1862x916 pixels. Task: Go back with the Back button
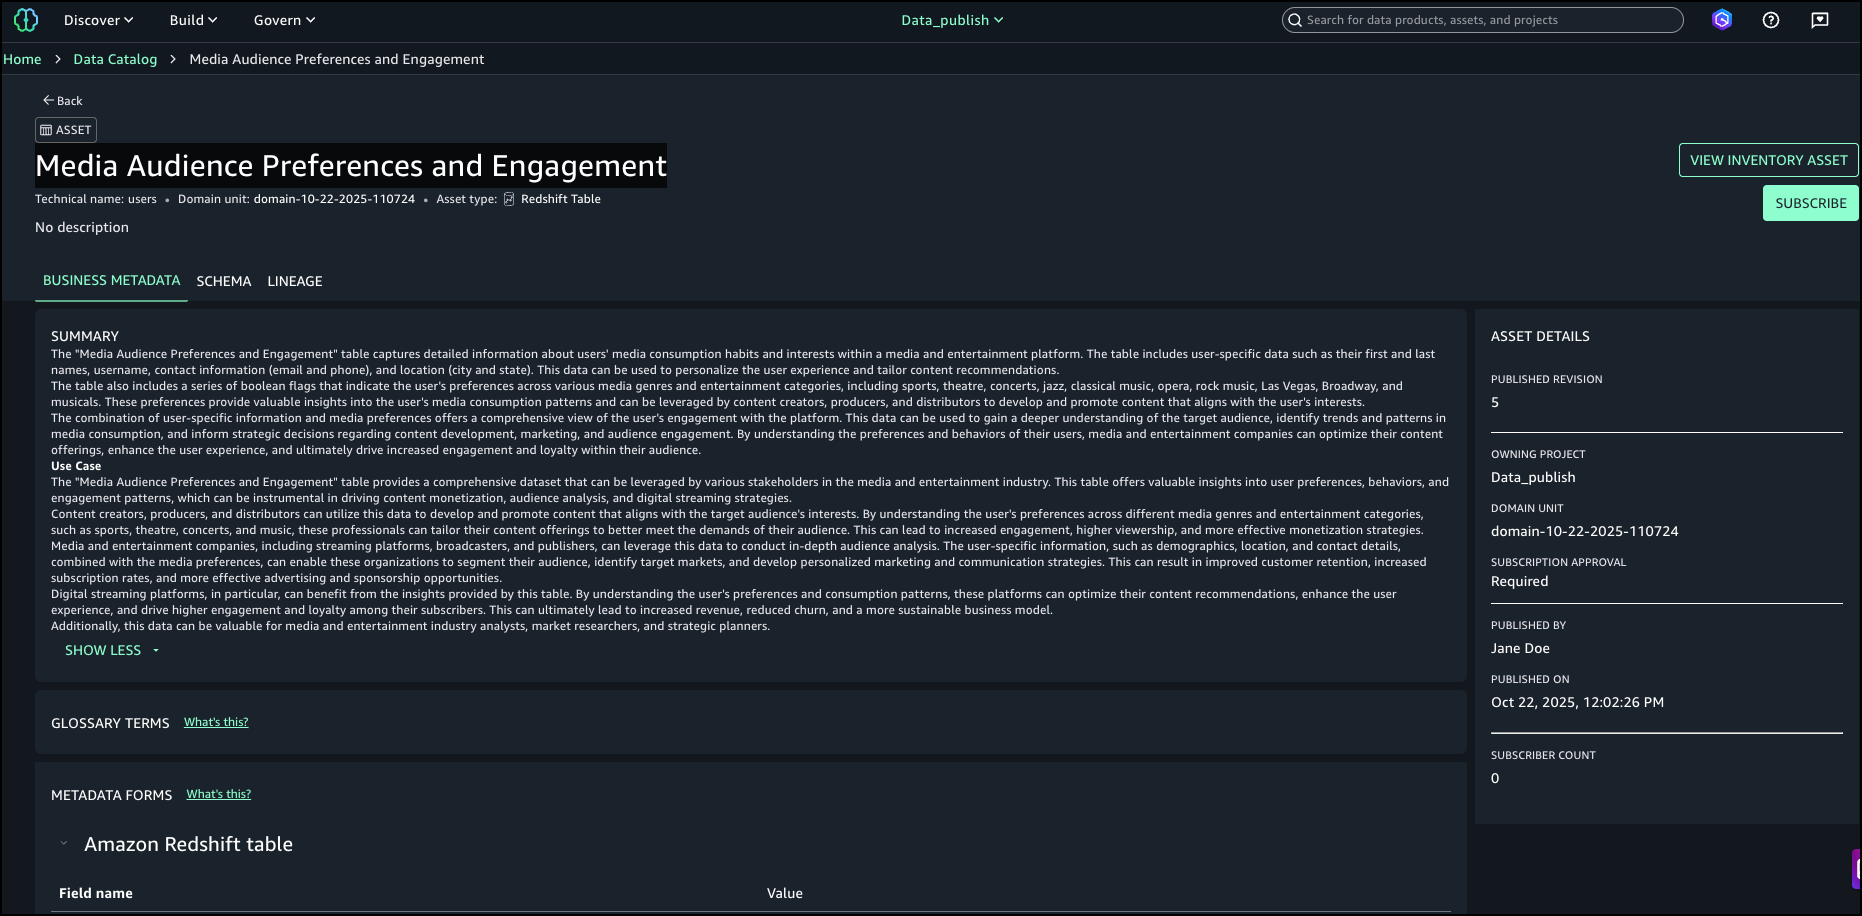click(x=62, y=101)
